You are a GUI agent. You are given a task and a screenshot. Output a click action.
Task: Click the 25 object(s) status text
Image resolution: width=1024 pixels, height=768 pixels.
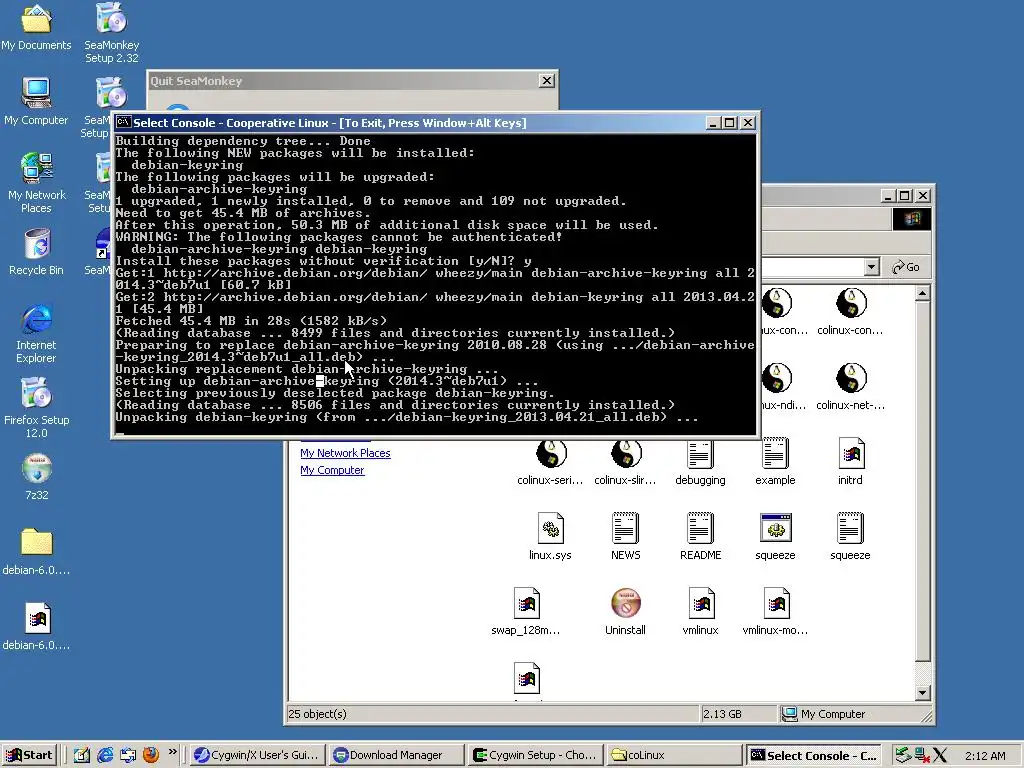pos(317,714)
